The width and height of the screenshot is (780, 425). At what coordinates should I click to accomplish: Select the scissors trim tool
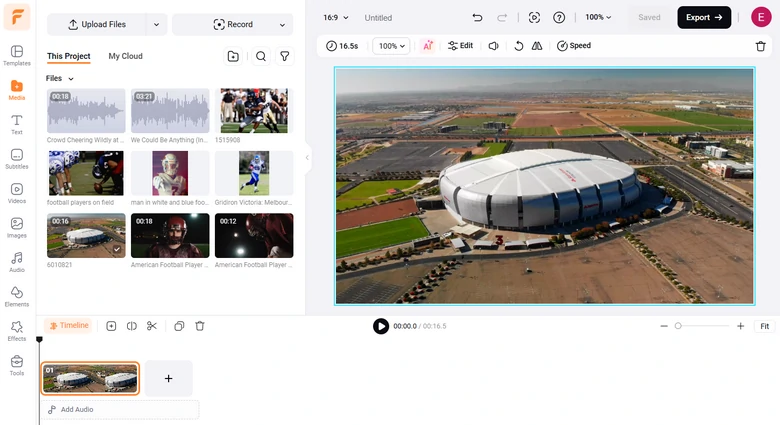coord(152,326)
